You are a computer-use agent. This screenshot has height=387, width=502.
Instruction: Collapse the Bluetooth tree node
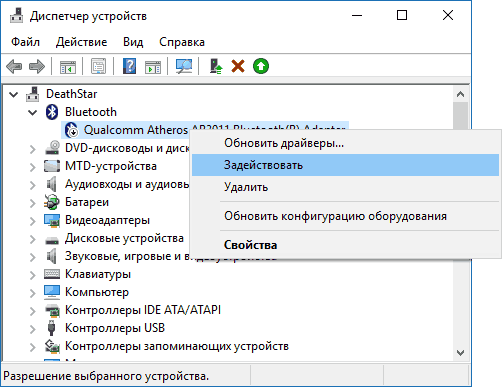click(32, 112)
